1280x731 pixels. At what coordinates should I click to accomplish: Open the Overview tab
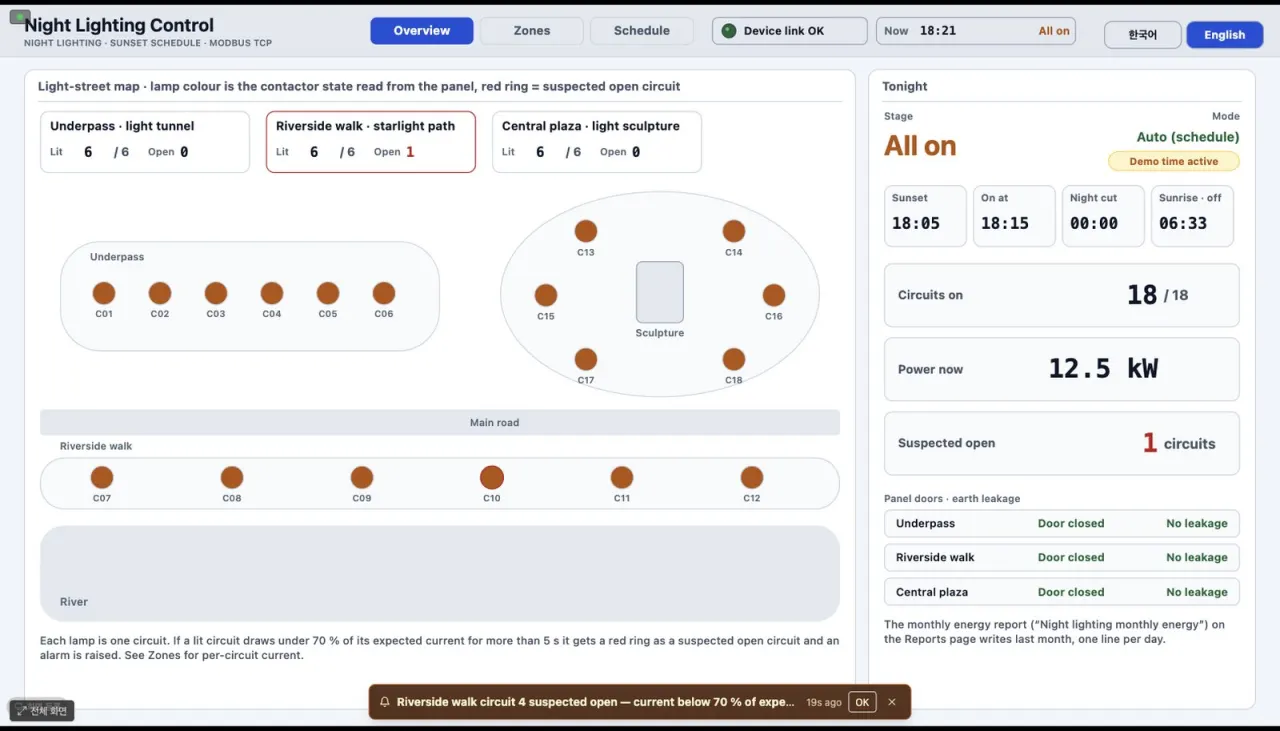tap(422, 31)
